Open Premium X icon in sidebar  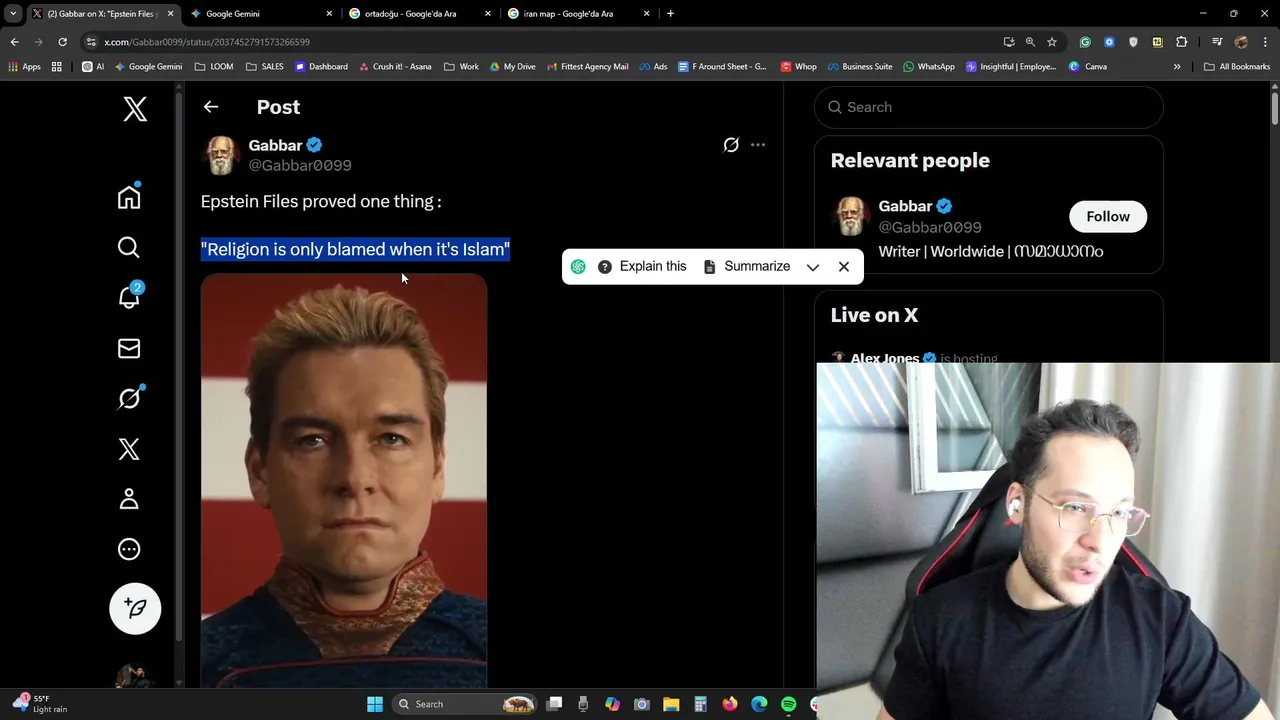(x=129, y=449)
